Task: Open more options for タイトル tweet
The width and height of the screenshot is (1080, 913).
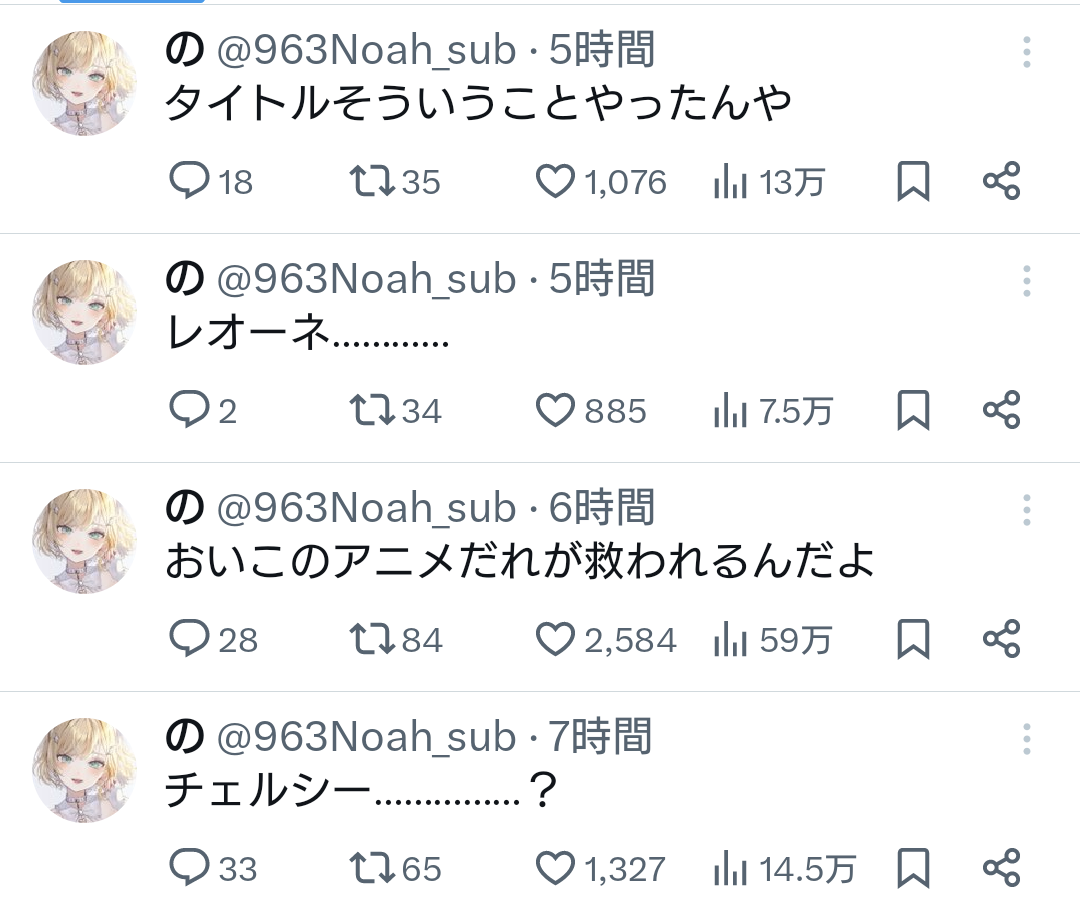Action: [x=1027, y=52]
